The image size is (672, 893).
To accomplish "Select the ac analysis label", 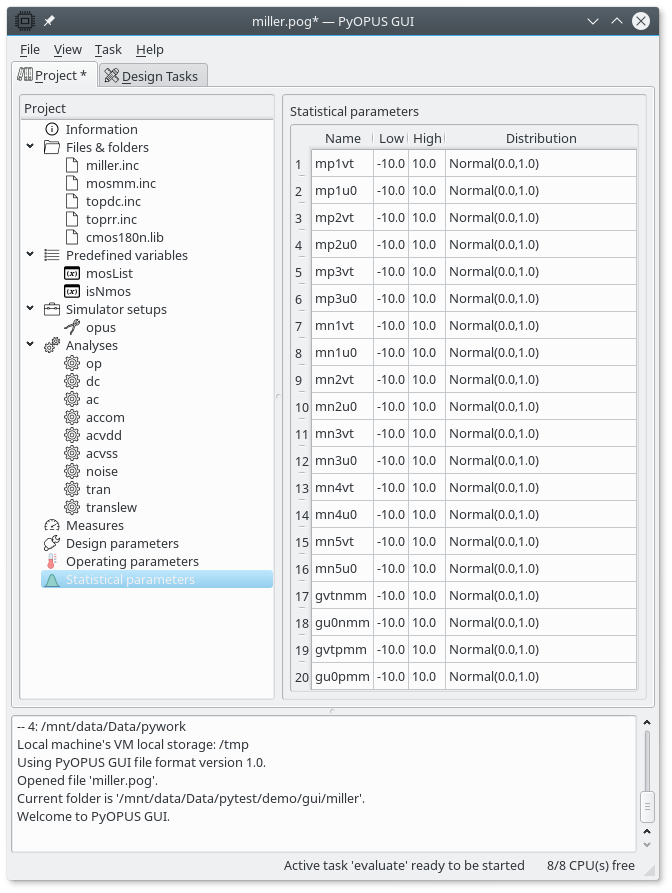I will point(92,400).
